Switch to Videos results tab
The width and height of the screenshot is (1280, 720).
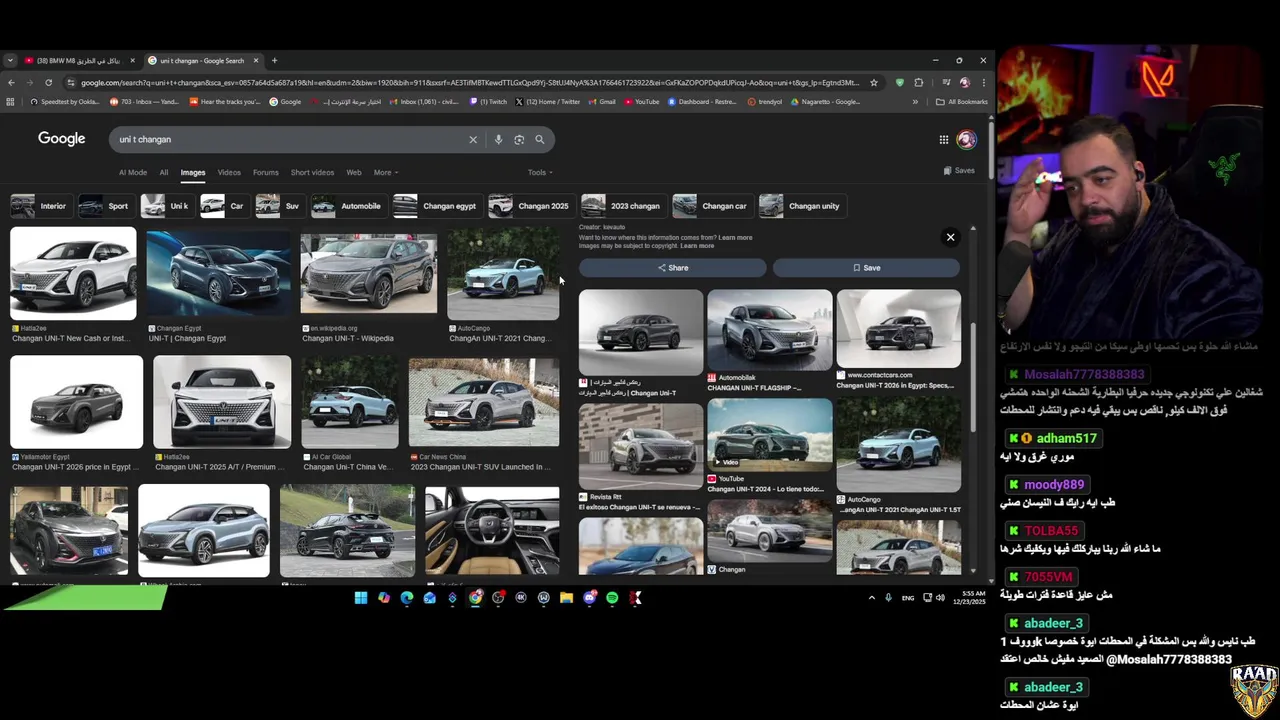click(x=229, y=173)
